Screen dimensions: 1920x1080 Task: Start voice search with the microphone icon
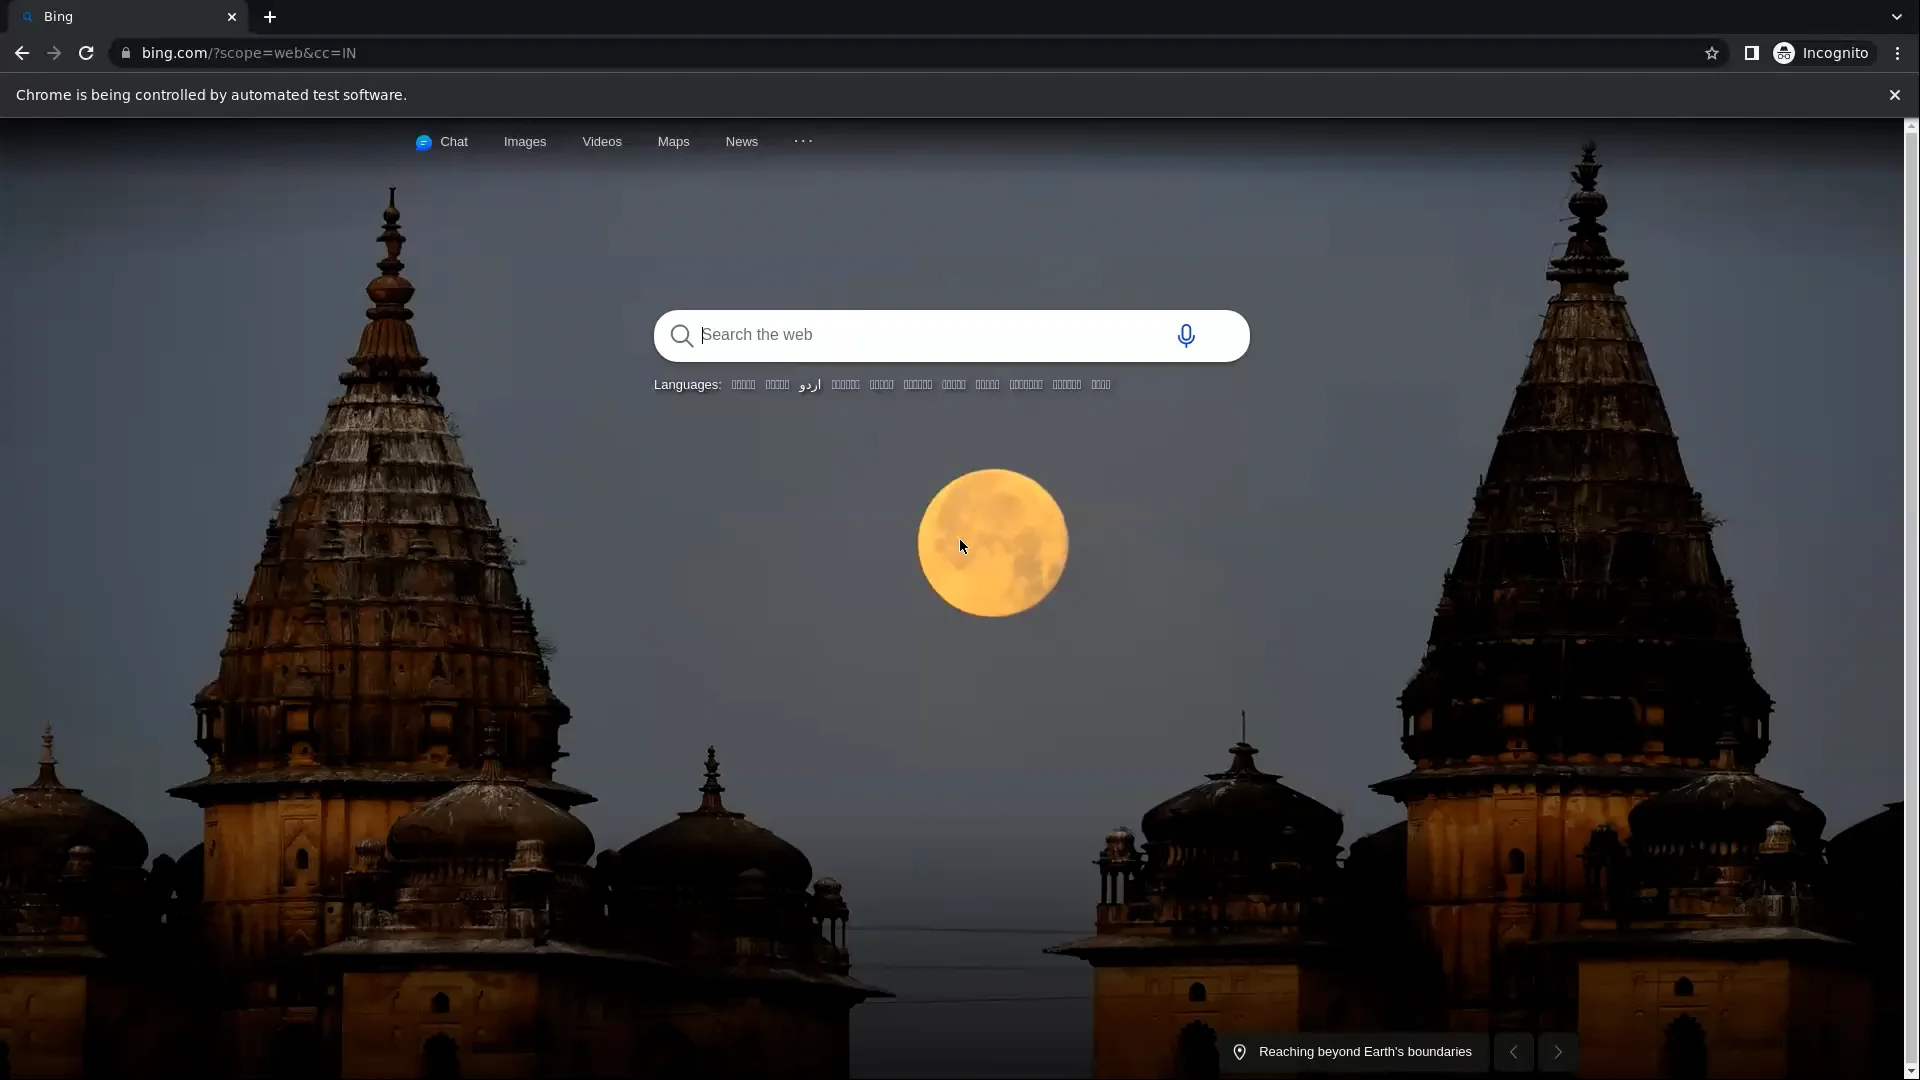click(1186, 336)
